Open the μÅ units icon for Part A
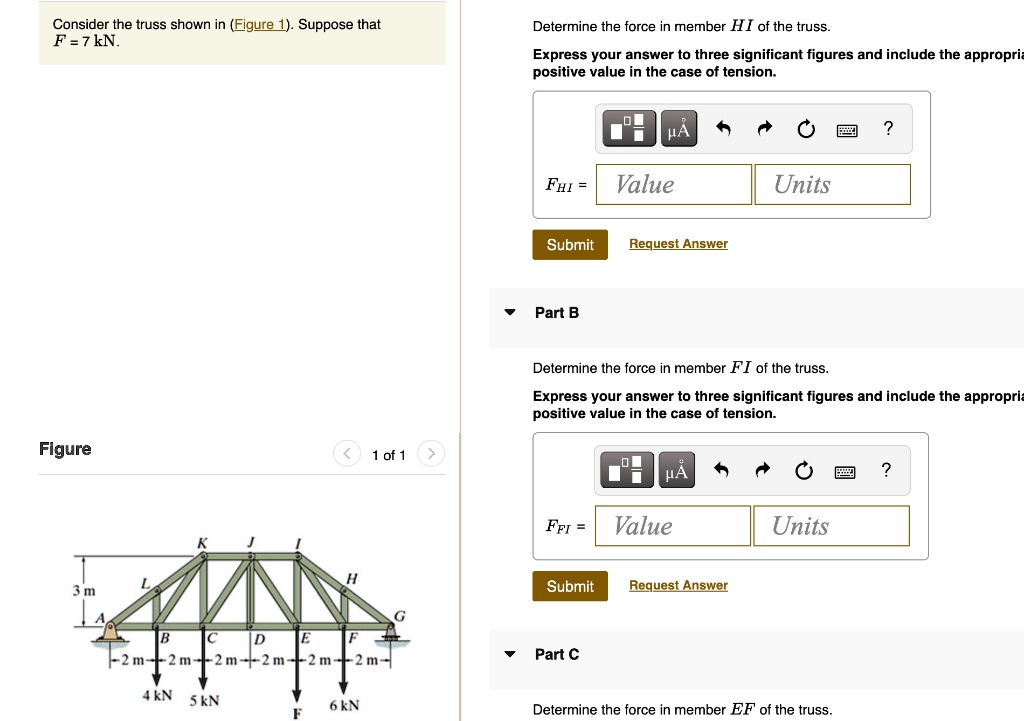The width and height of the screenshot is (1024, 721). 677,128
